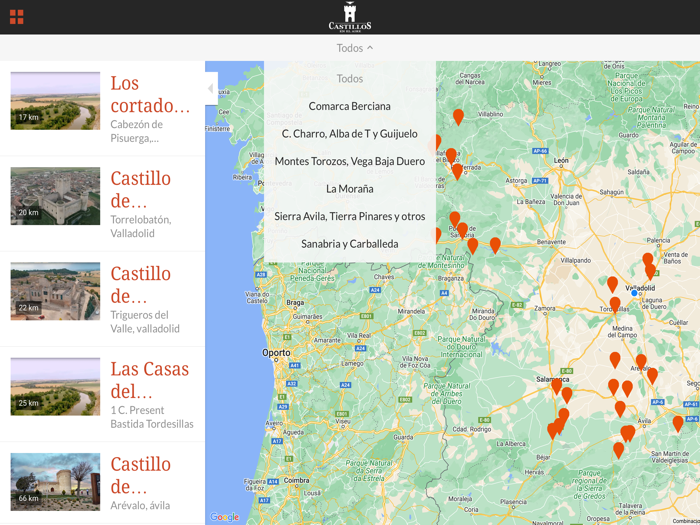Choose Comarca Berciana filter

point(350,106)
